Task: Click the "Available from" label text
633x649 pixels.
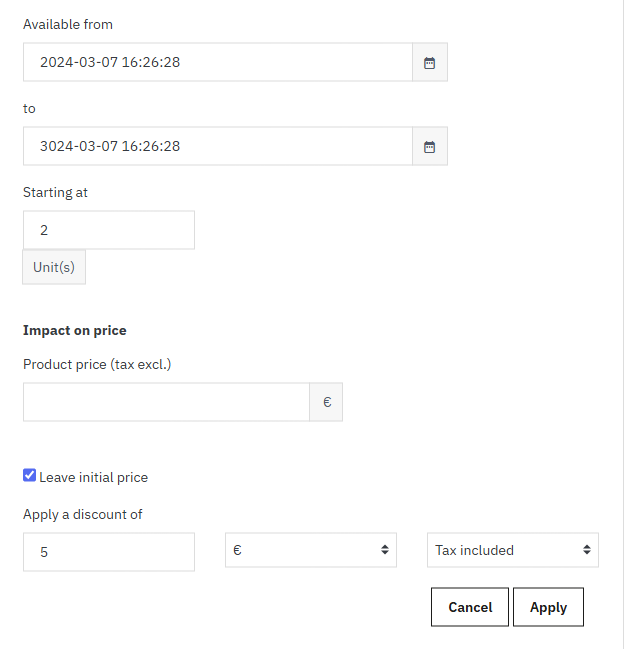Action: tap(68, 24)
